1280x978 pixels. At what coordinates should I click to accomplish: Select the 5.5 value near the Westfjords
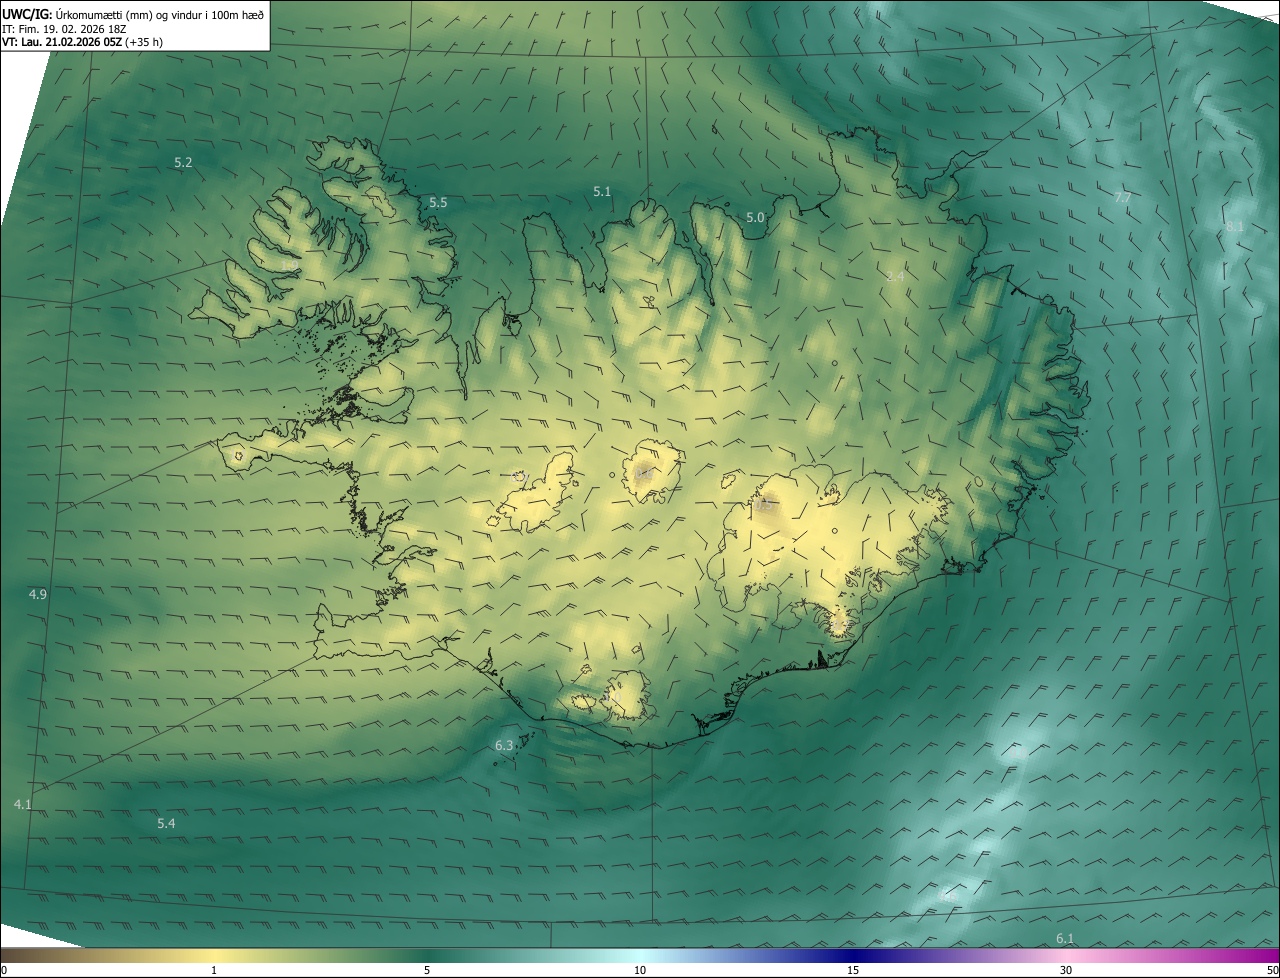pyautogui.click(x=438, y=202)
